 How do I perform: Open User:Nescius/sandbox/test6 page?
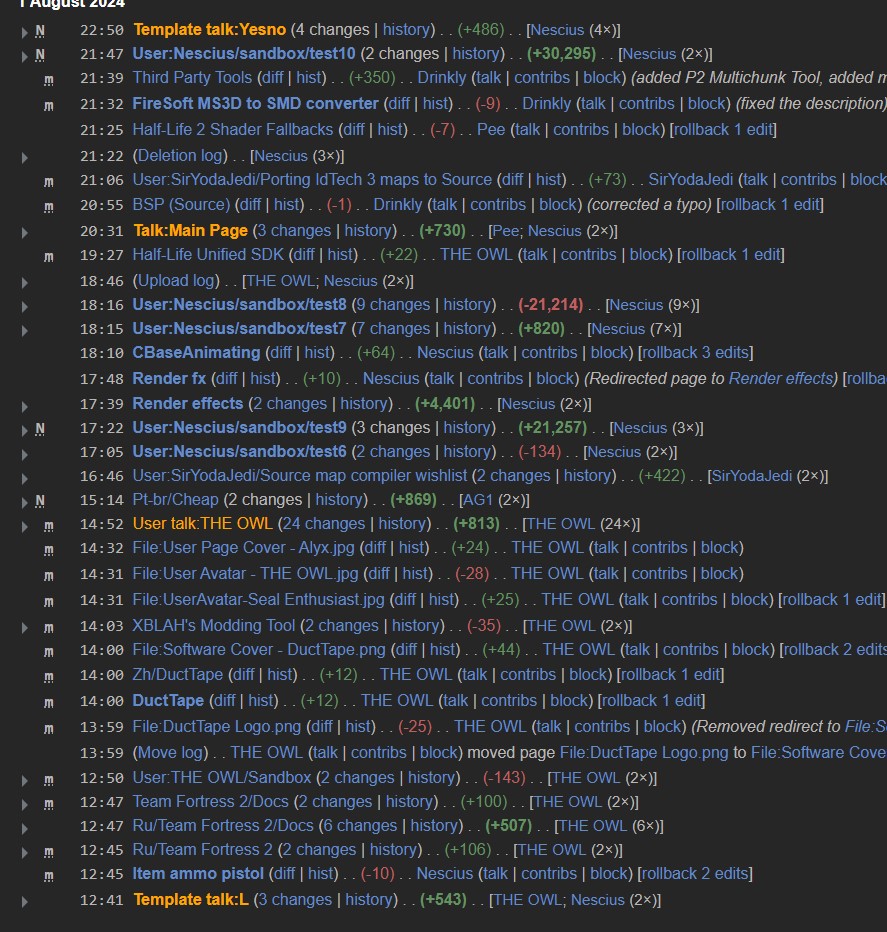tap(239, 451)
